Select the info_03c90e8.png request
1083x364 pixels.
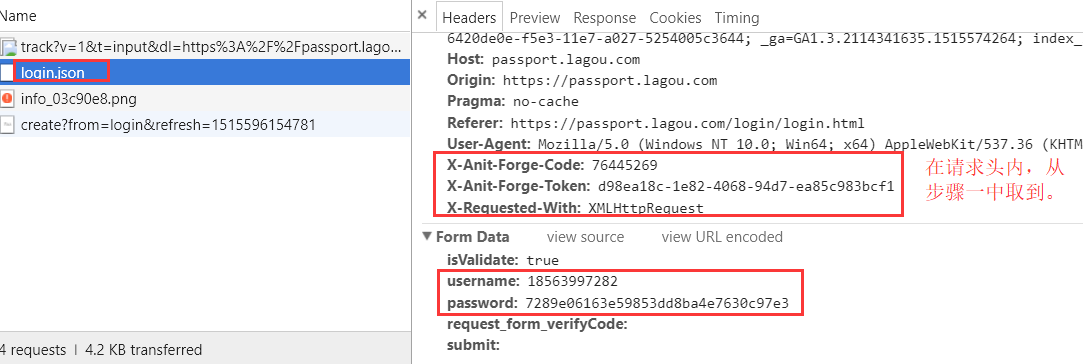coord(205,99)
